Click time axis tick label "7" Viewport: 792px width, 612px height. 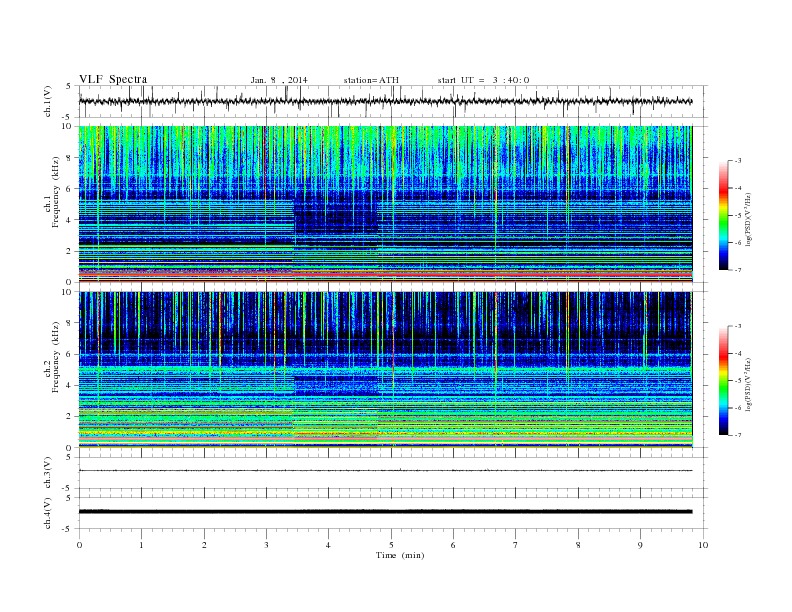click(x=516, y=545)
